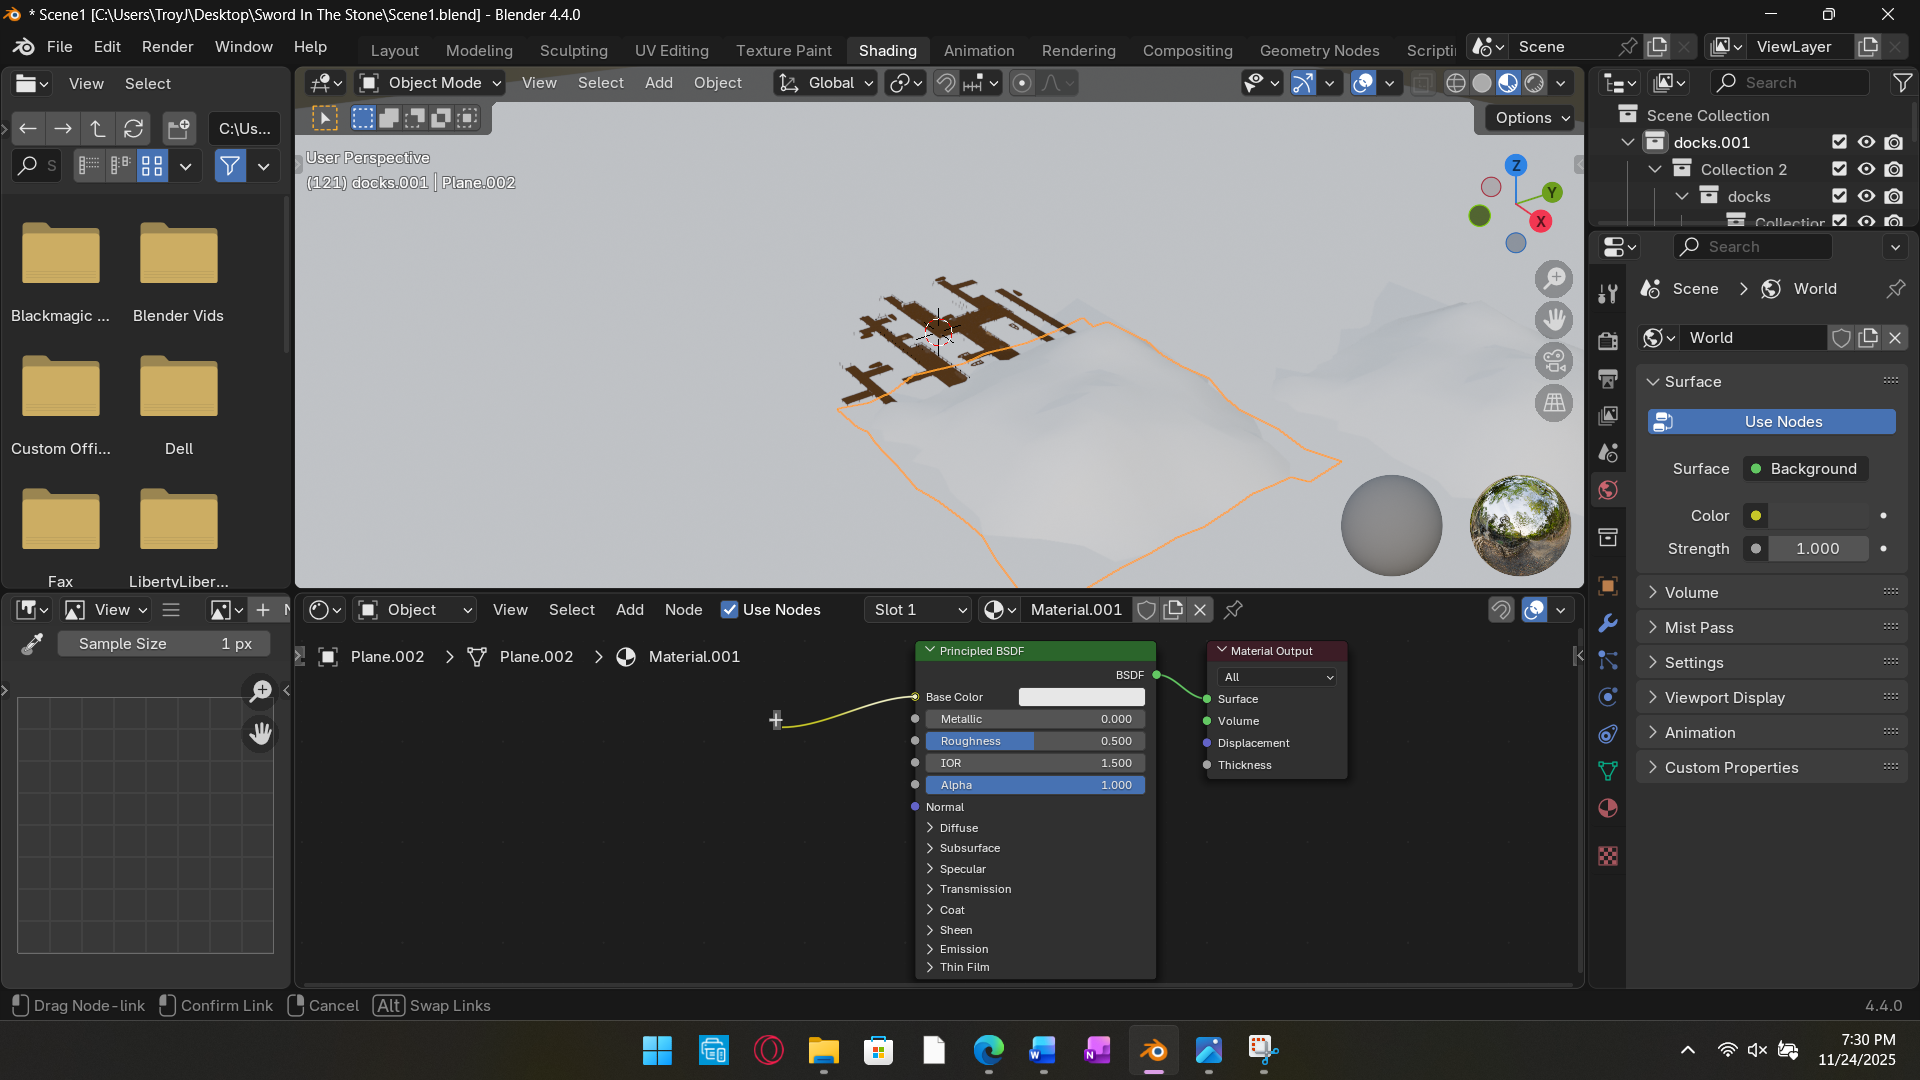Open Material Output target All dropdown
This screenshot has height=1080, width=1920.
[1278, 677]
